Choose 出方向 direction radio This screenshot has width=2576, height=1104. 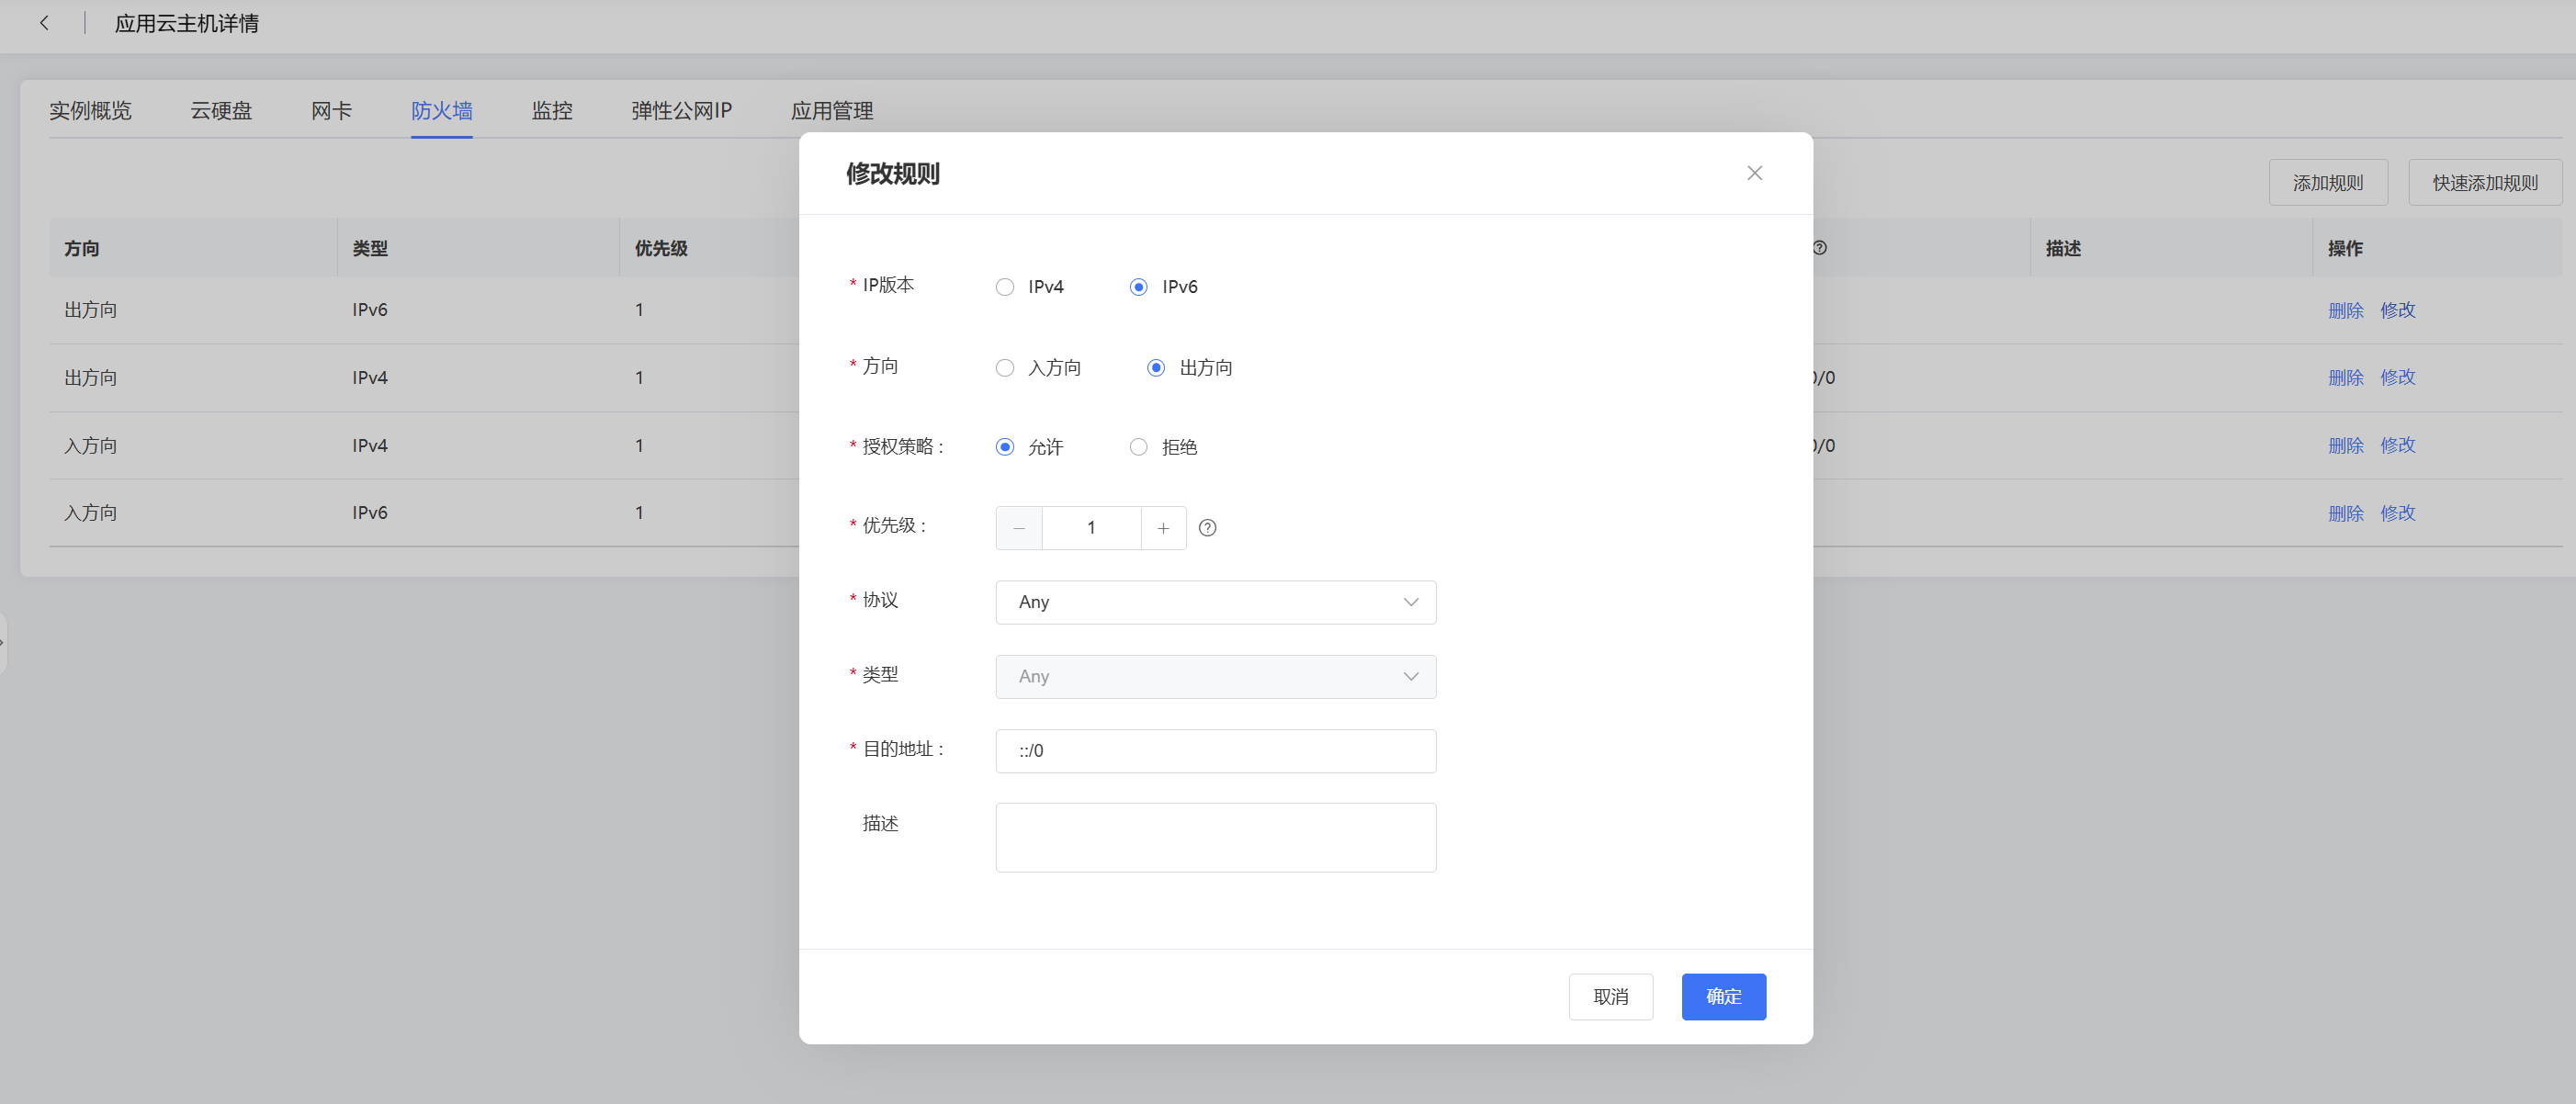coord(1156,368)
